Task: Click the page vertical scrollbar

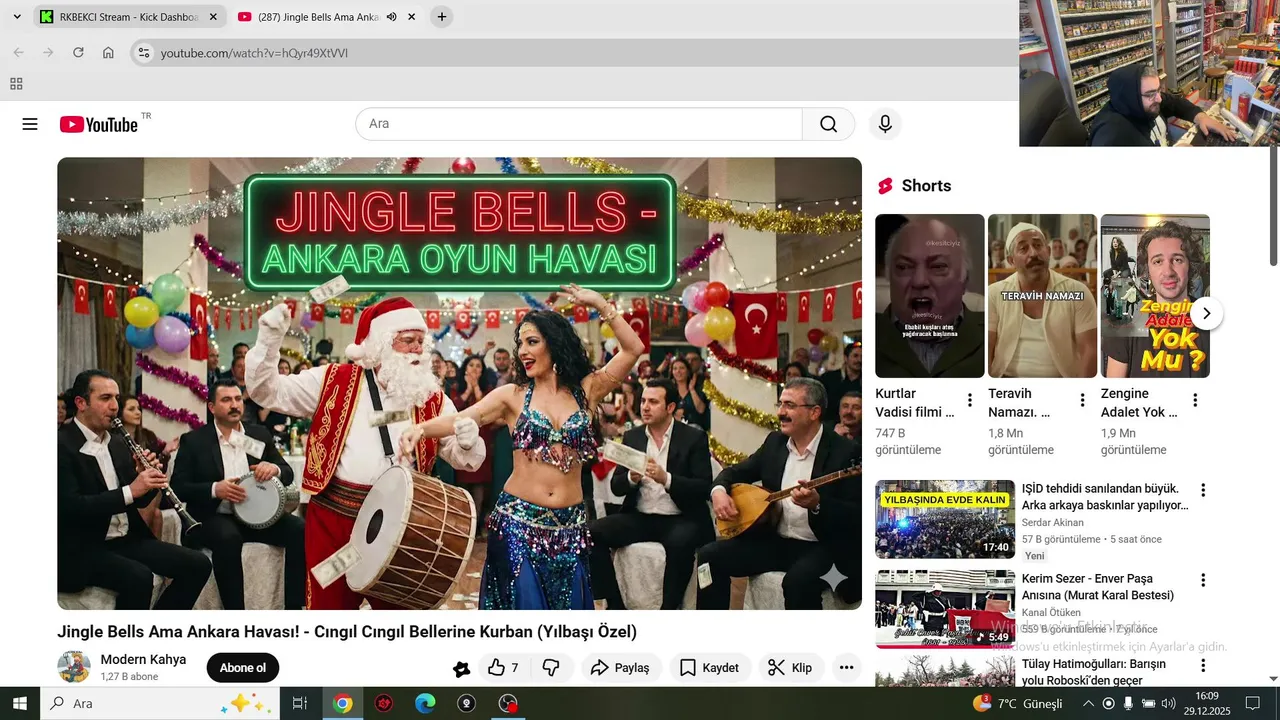Action: (1273, 206)
